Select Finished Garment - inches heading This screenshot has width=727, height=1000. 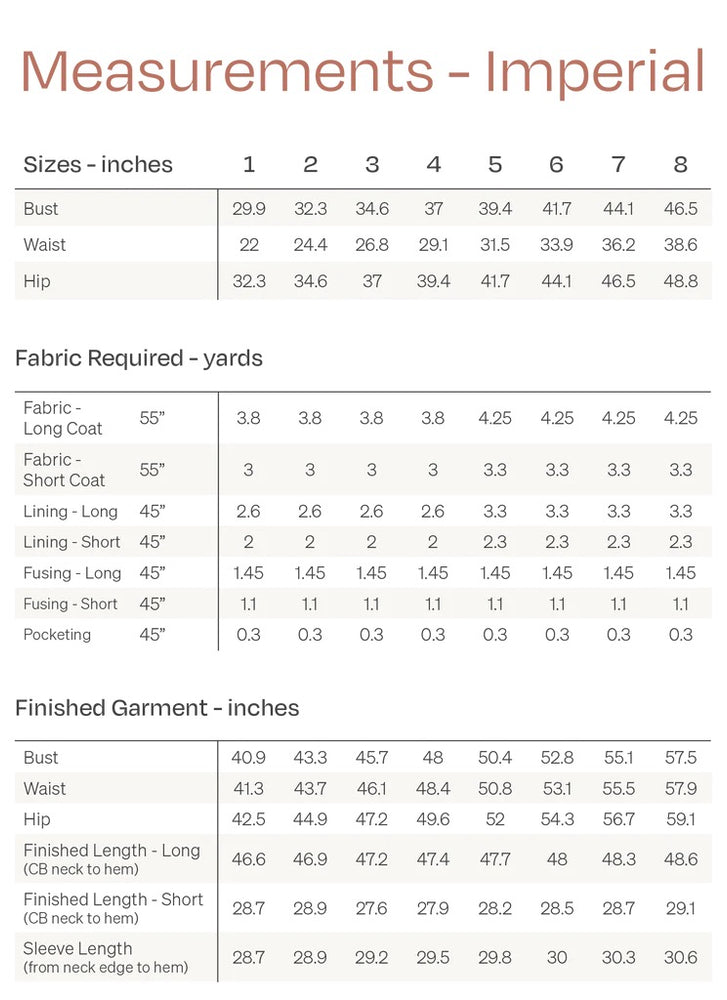click(x=157, y=708)
